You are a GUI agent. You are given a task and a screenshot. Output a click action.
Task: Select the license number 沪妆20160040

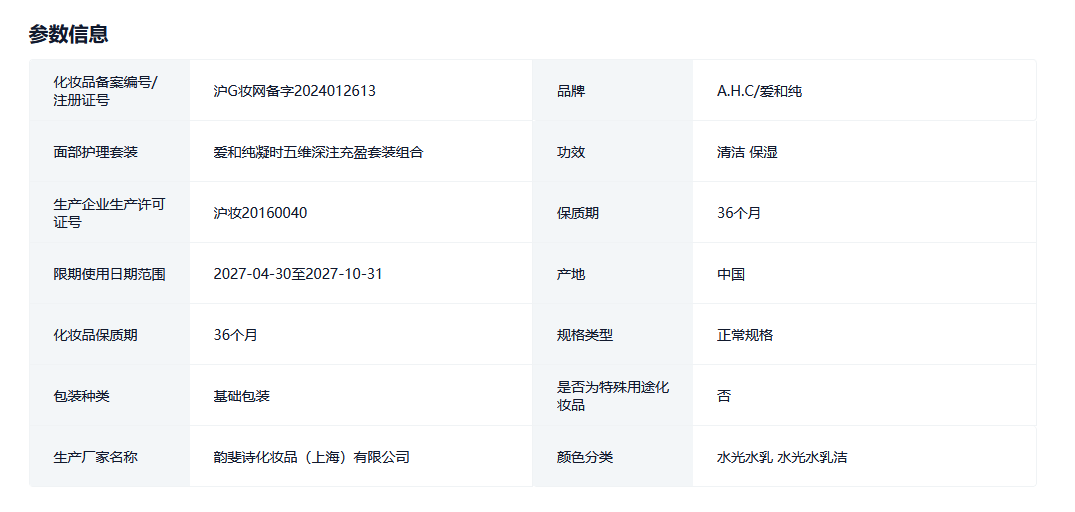(260, 213)
